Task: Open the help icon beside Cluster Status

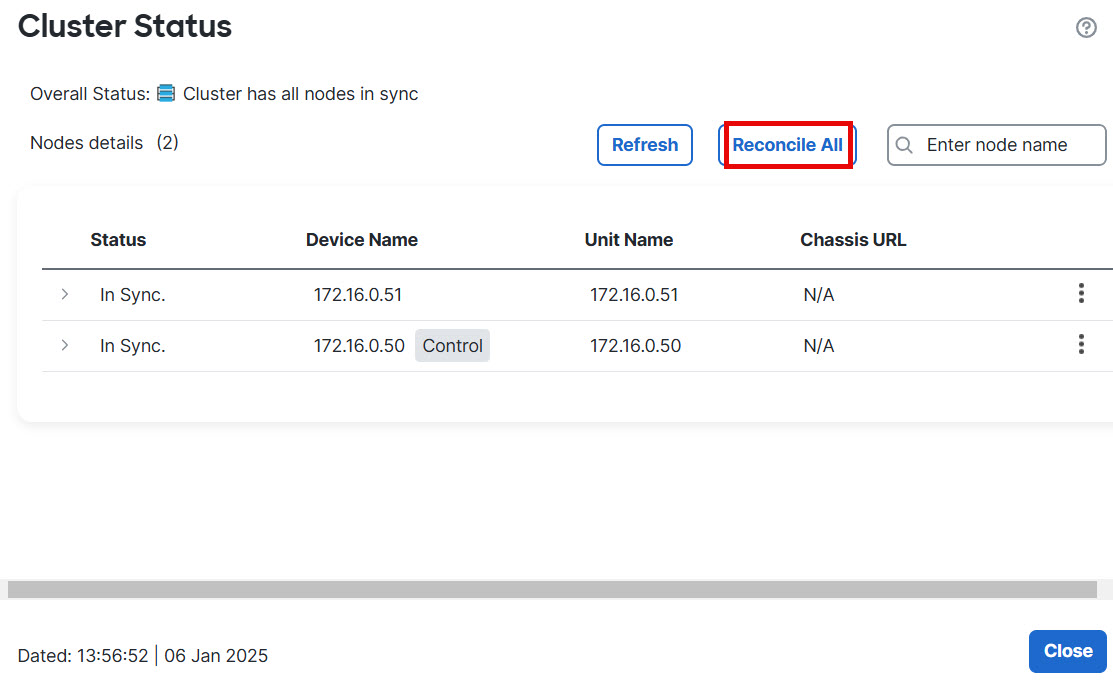Action: pos(1086,28)
